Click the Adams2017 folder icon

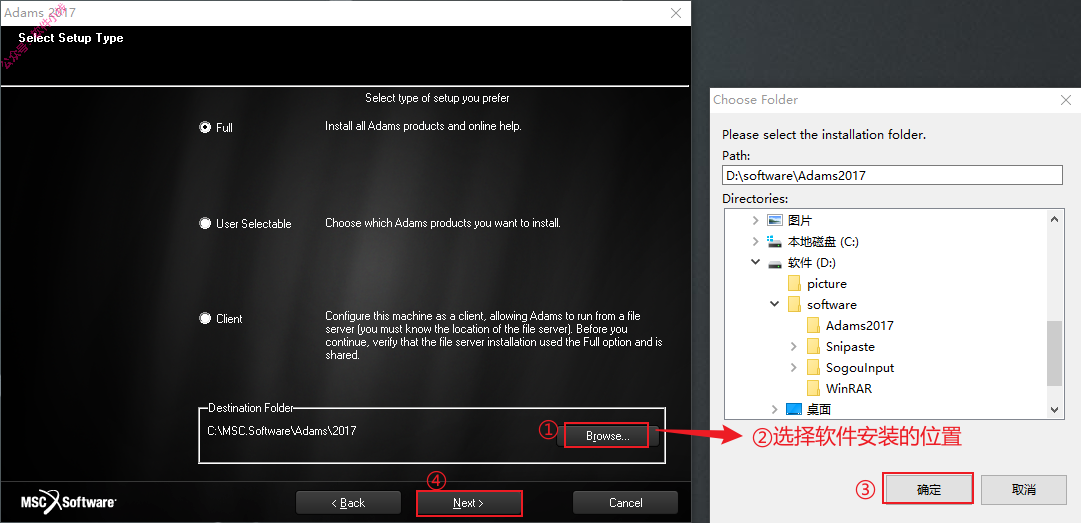click(x=814, y=325)
